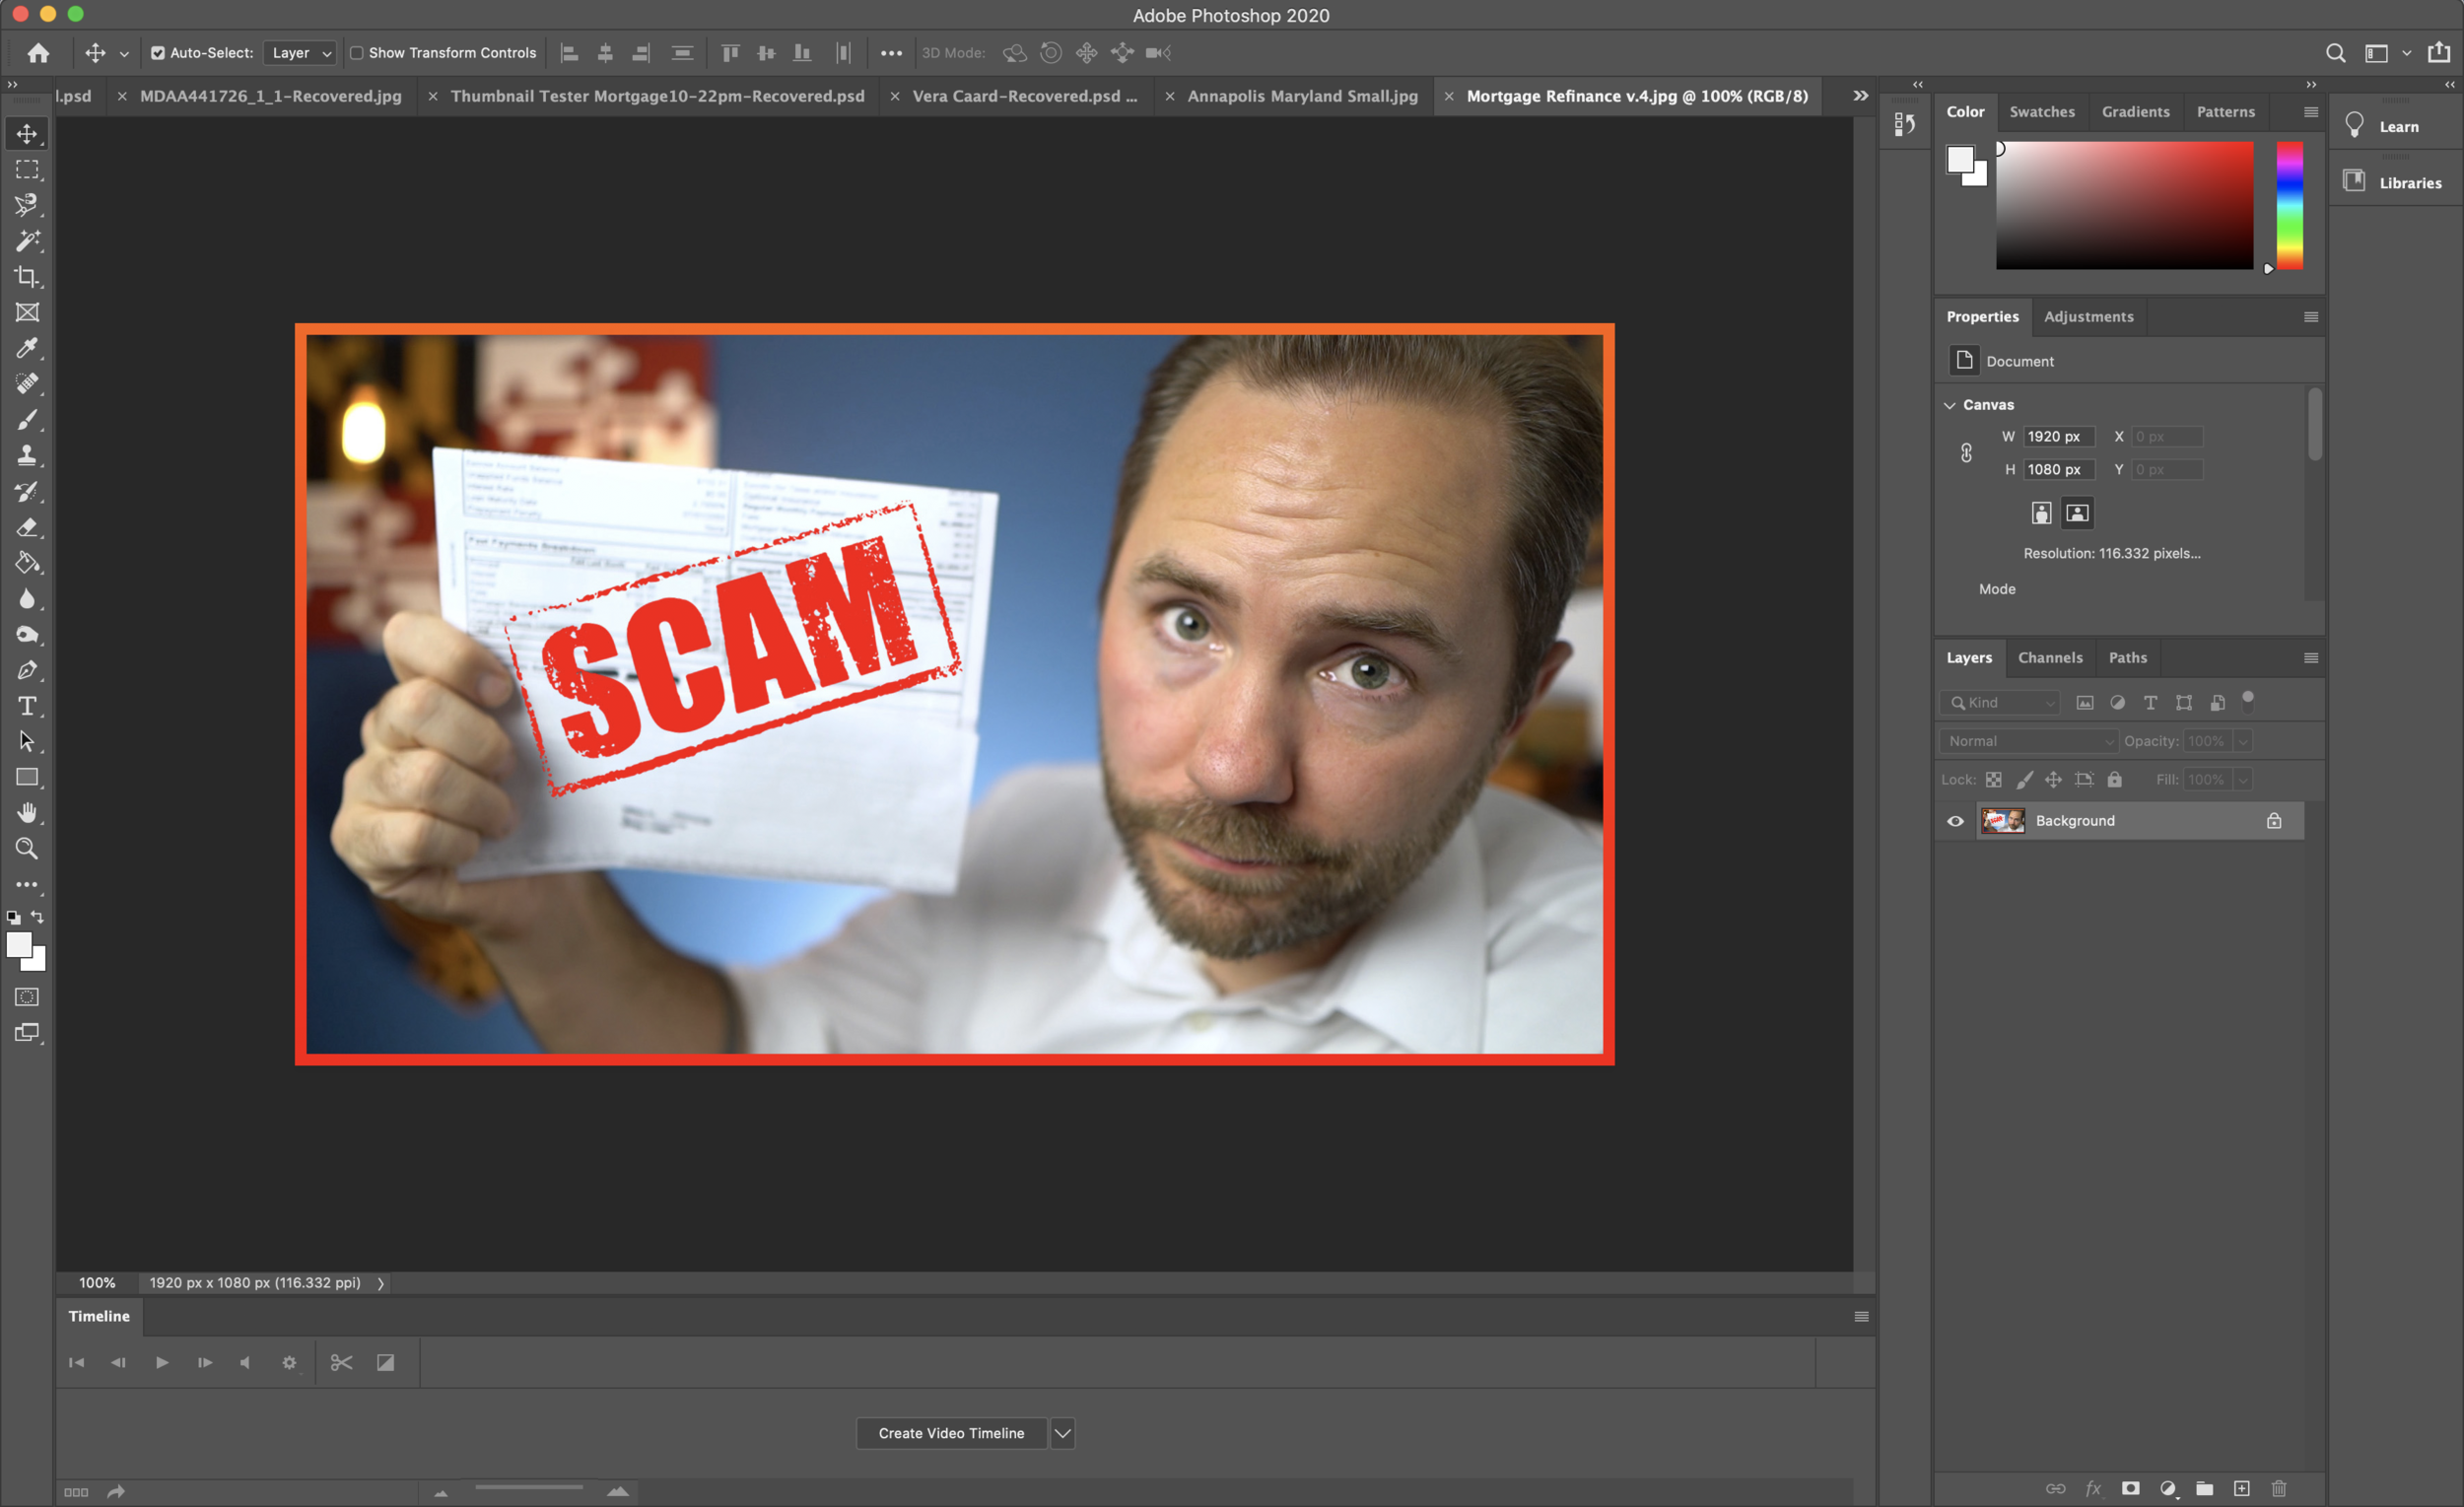Image resolution: width=2464 pixels, height=1507 pixels.
Task: Select the Crop tool
Action: click(27, 277)
